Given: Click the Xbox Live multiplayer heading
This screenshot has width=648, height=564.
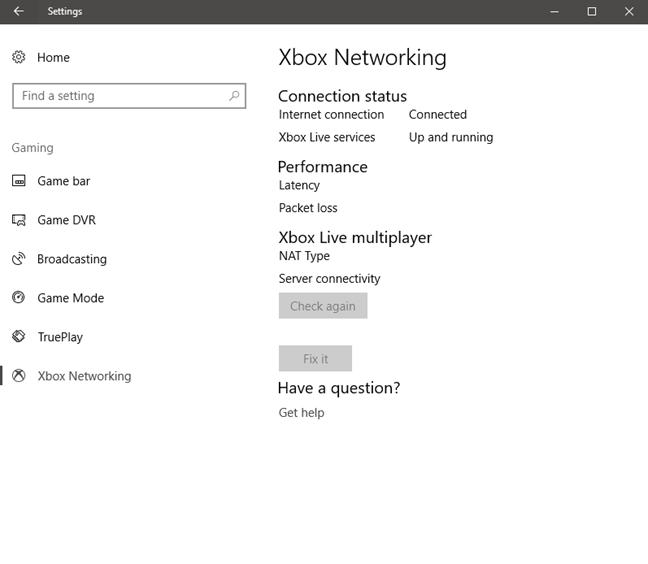Looking at the screenshot, I should [355, 238].
